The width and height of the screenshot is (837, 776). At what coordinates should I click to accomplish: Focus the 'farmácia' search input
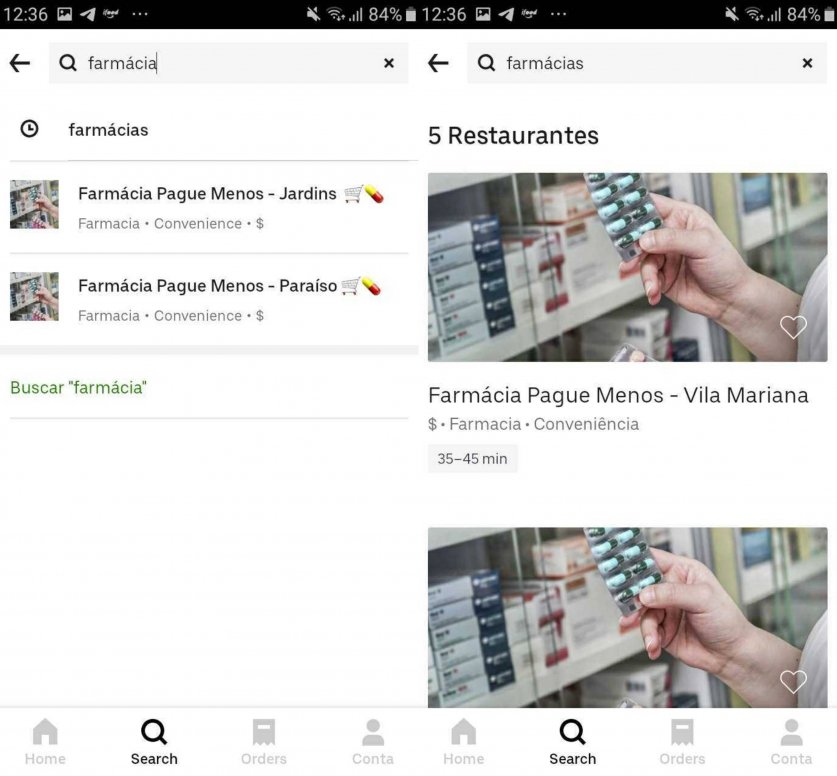tap(228, 63)
